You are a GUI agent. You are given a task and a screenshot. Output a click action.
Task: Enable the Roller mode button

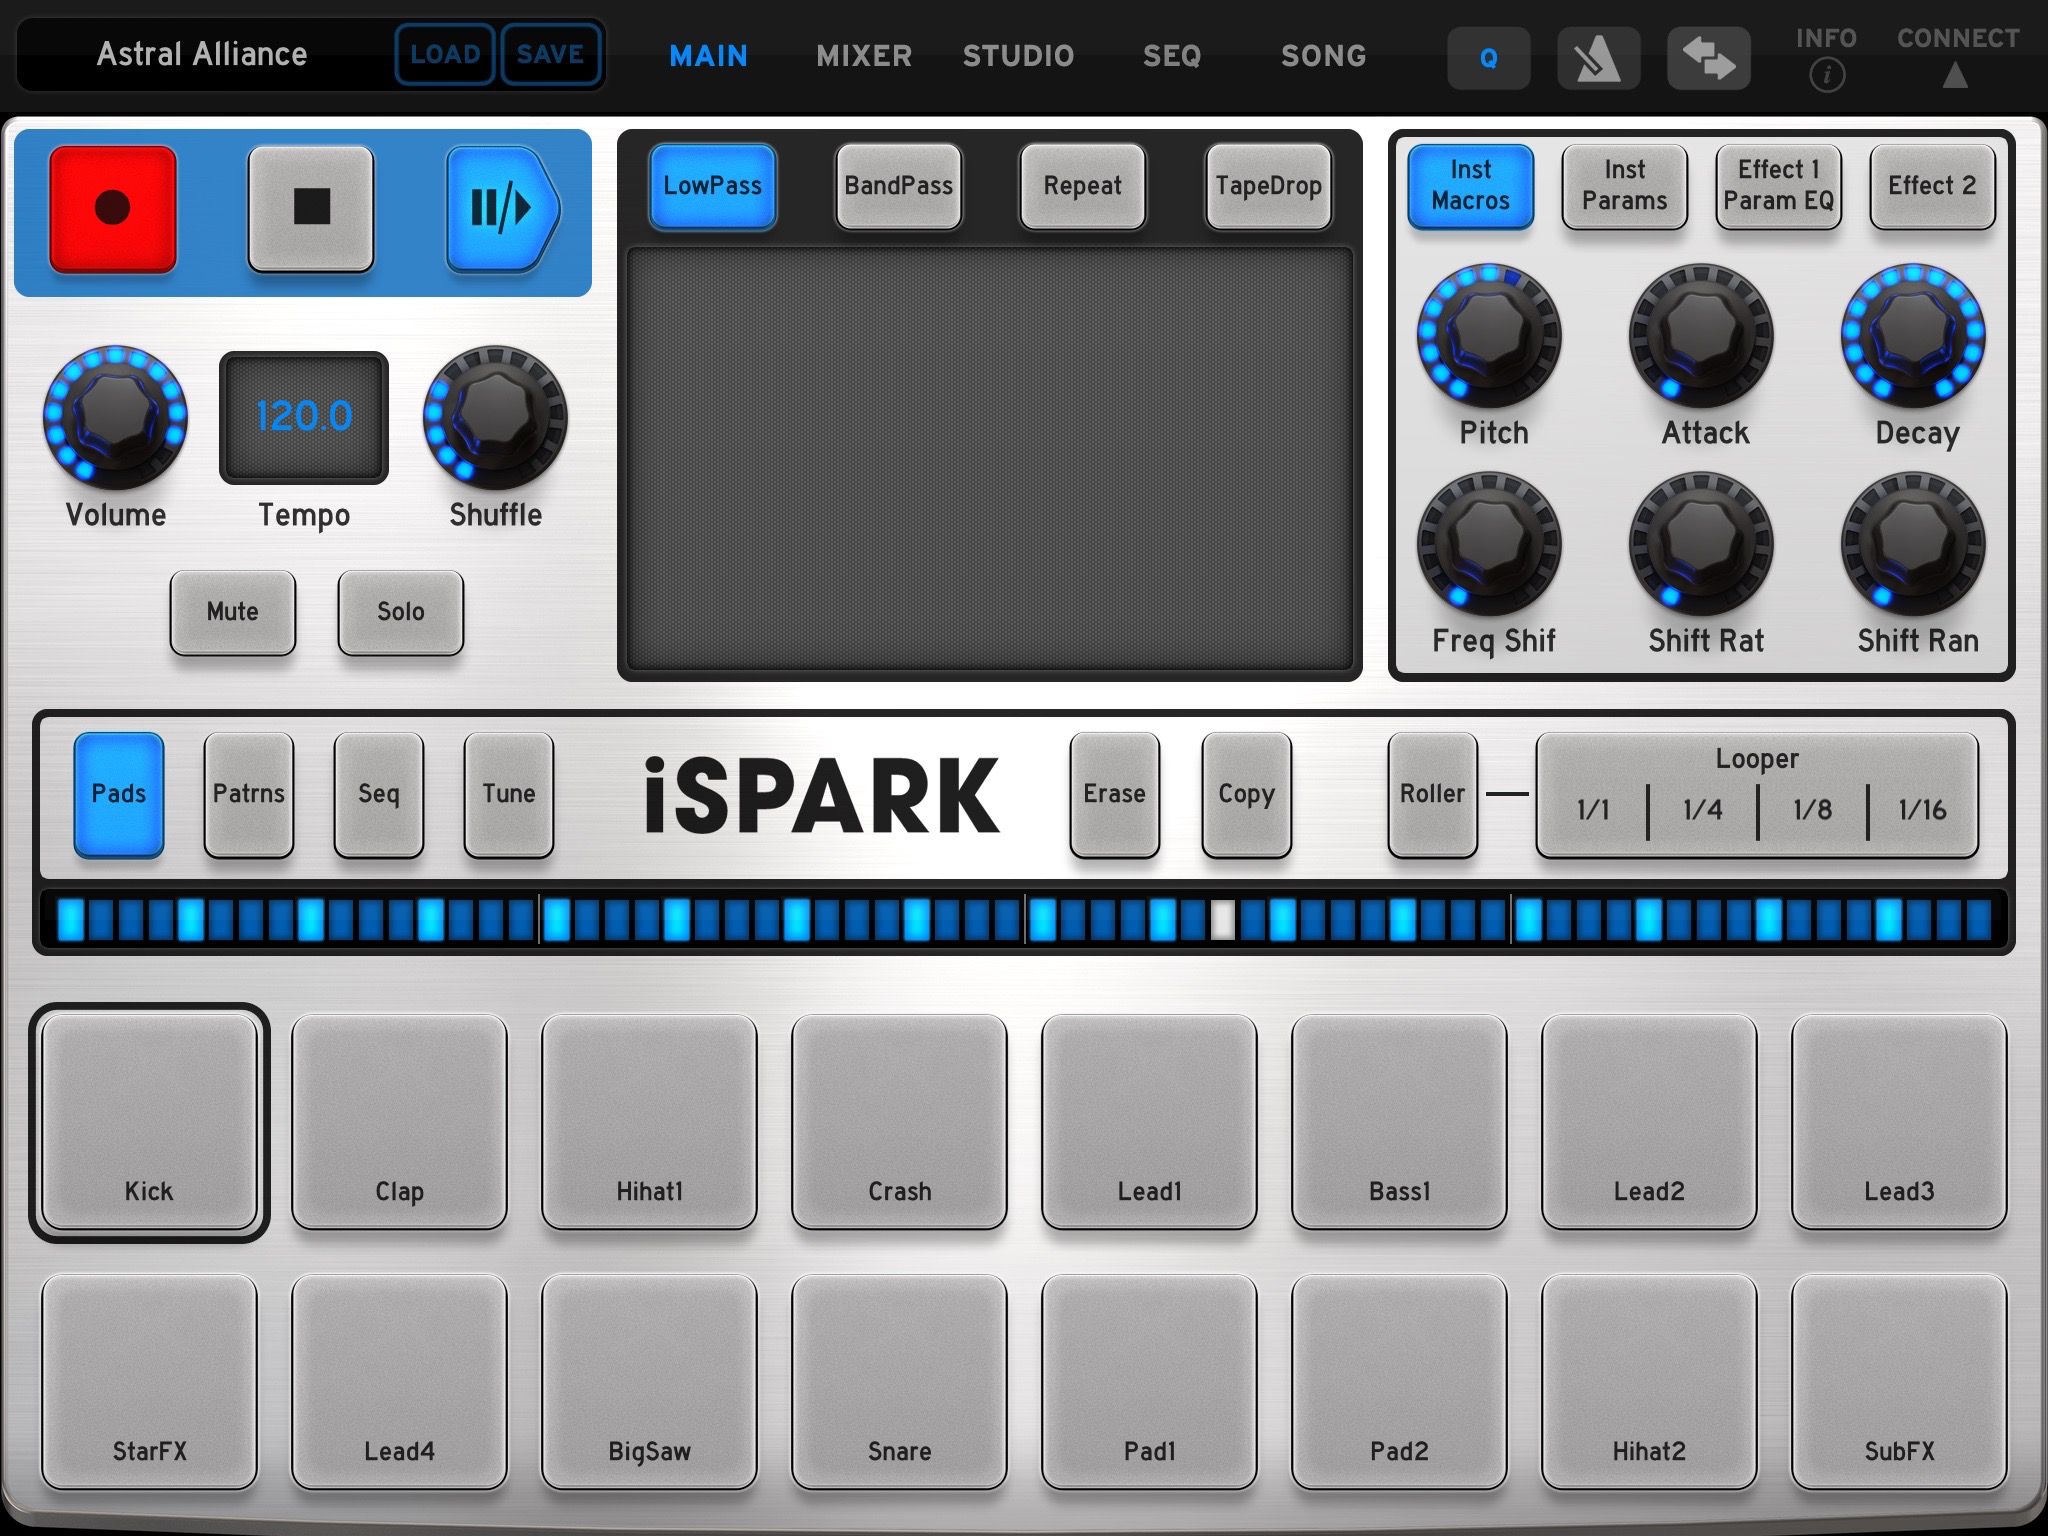[x=1431, y=794]
